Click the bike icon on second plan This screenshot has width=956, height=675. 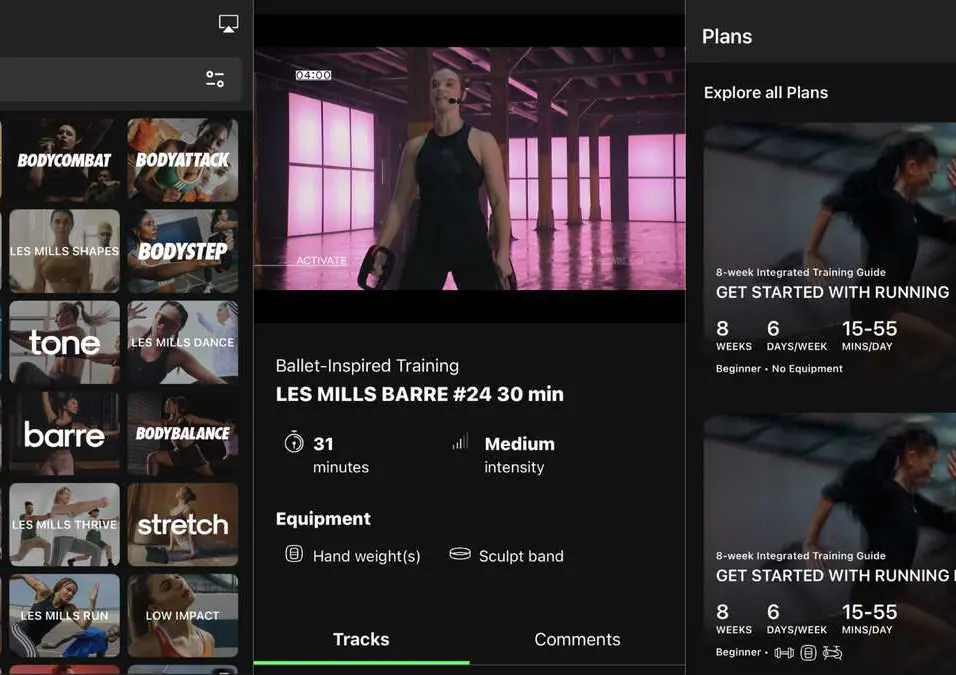coord(832,653)
